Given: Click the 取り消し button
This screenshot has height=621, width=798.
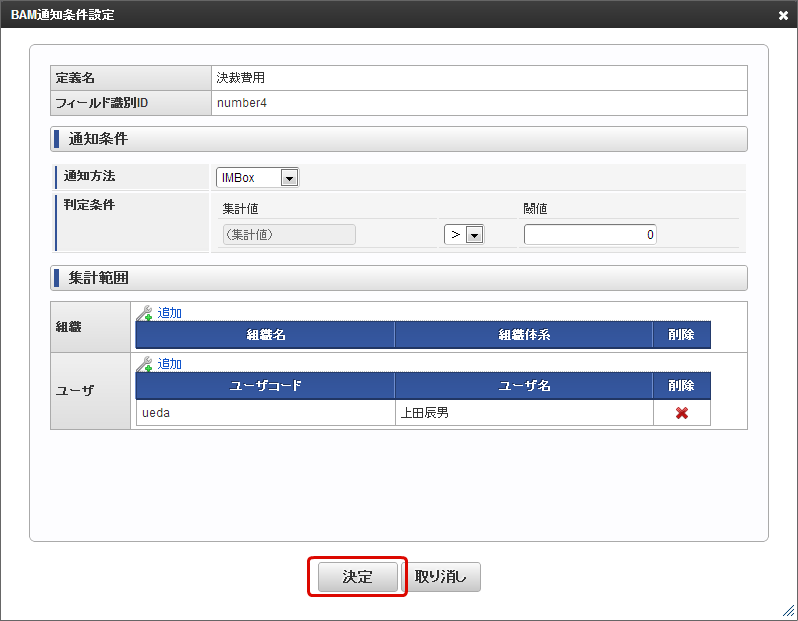Looking at the screenshot, I should [x=441, y=577].
